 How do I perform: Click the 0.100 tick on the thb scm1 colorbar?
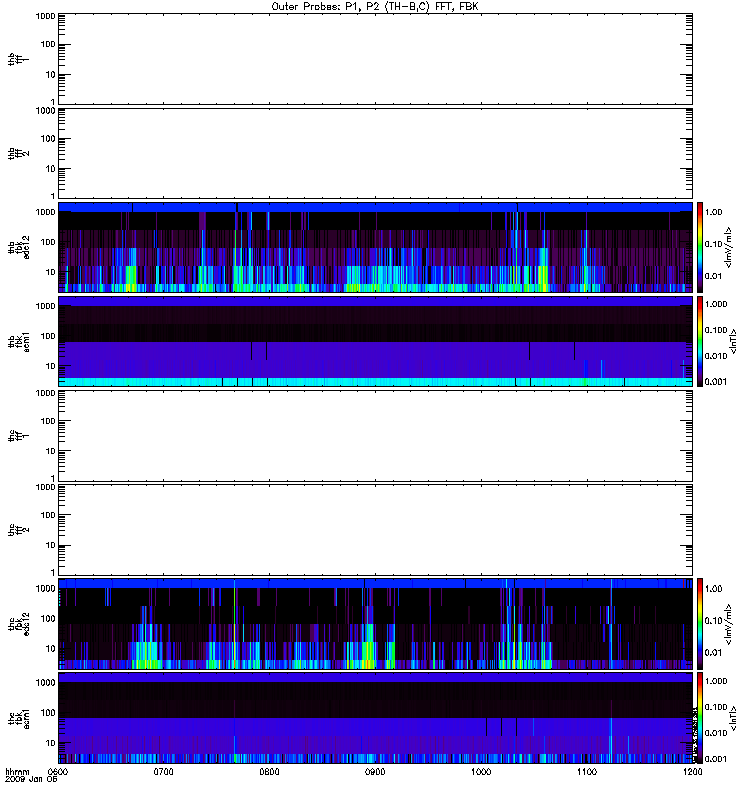(x=716, y=330)
